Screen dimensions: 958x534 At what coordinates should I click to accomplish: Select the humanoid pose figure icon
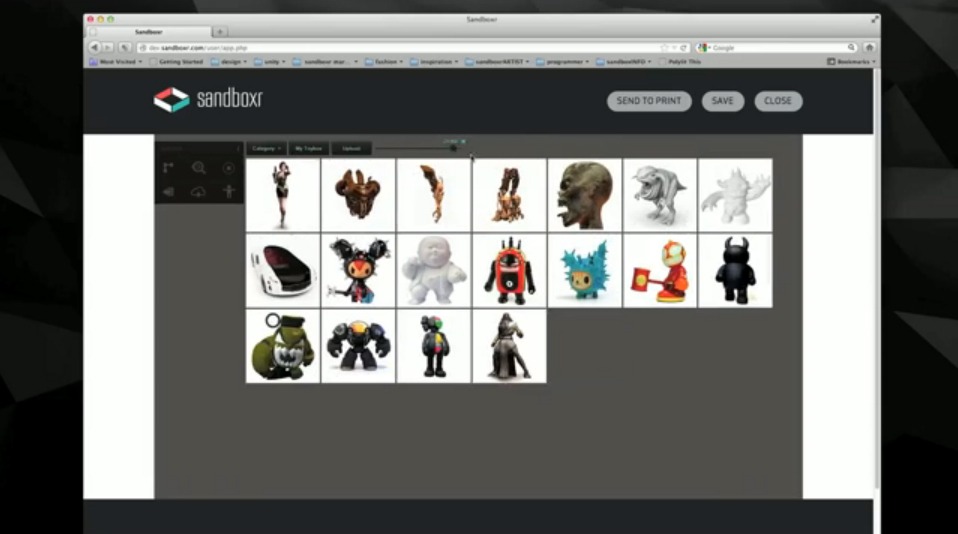click(x=229, y=191)
